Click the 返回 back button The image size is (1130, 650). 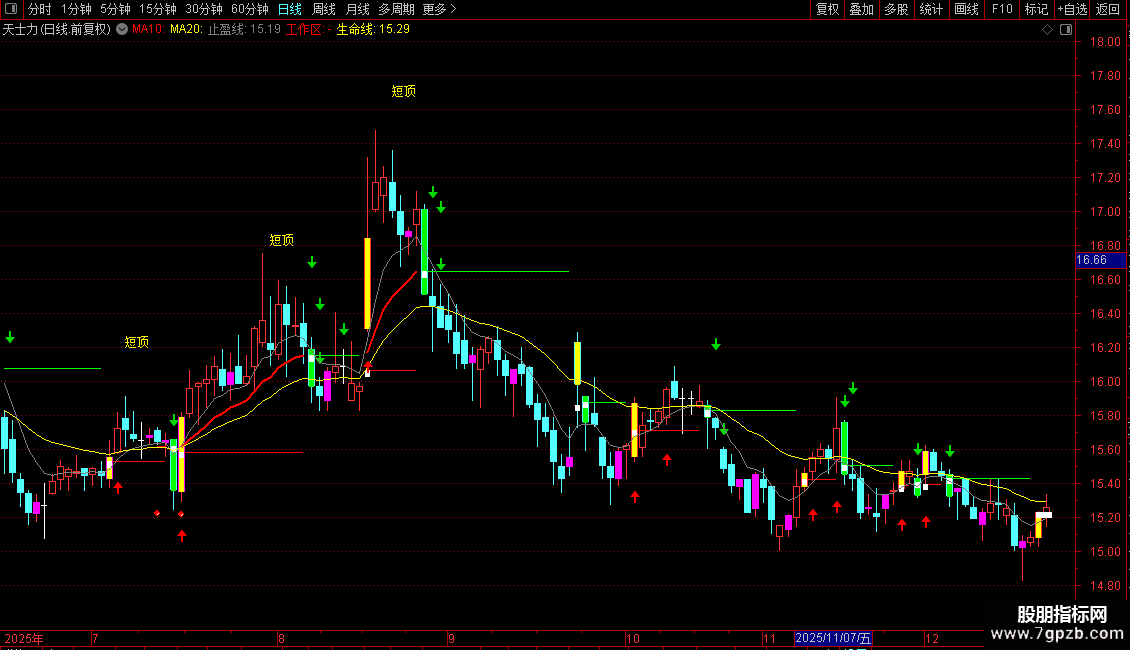pos(1108,9)
